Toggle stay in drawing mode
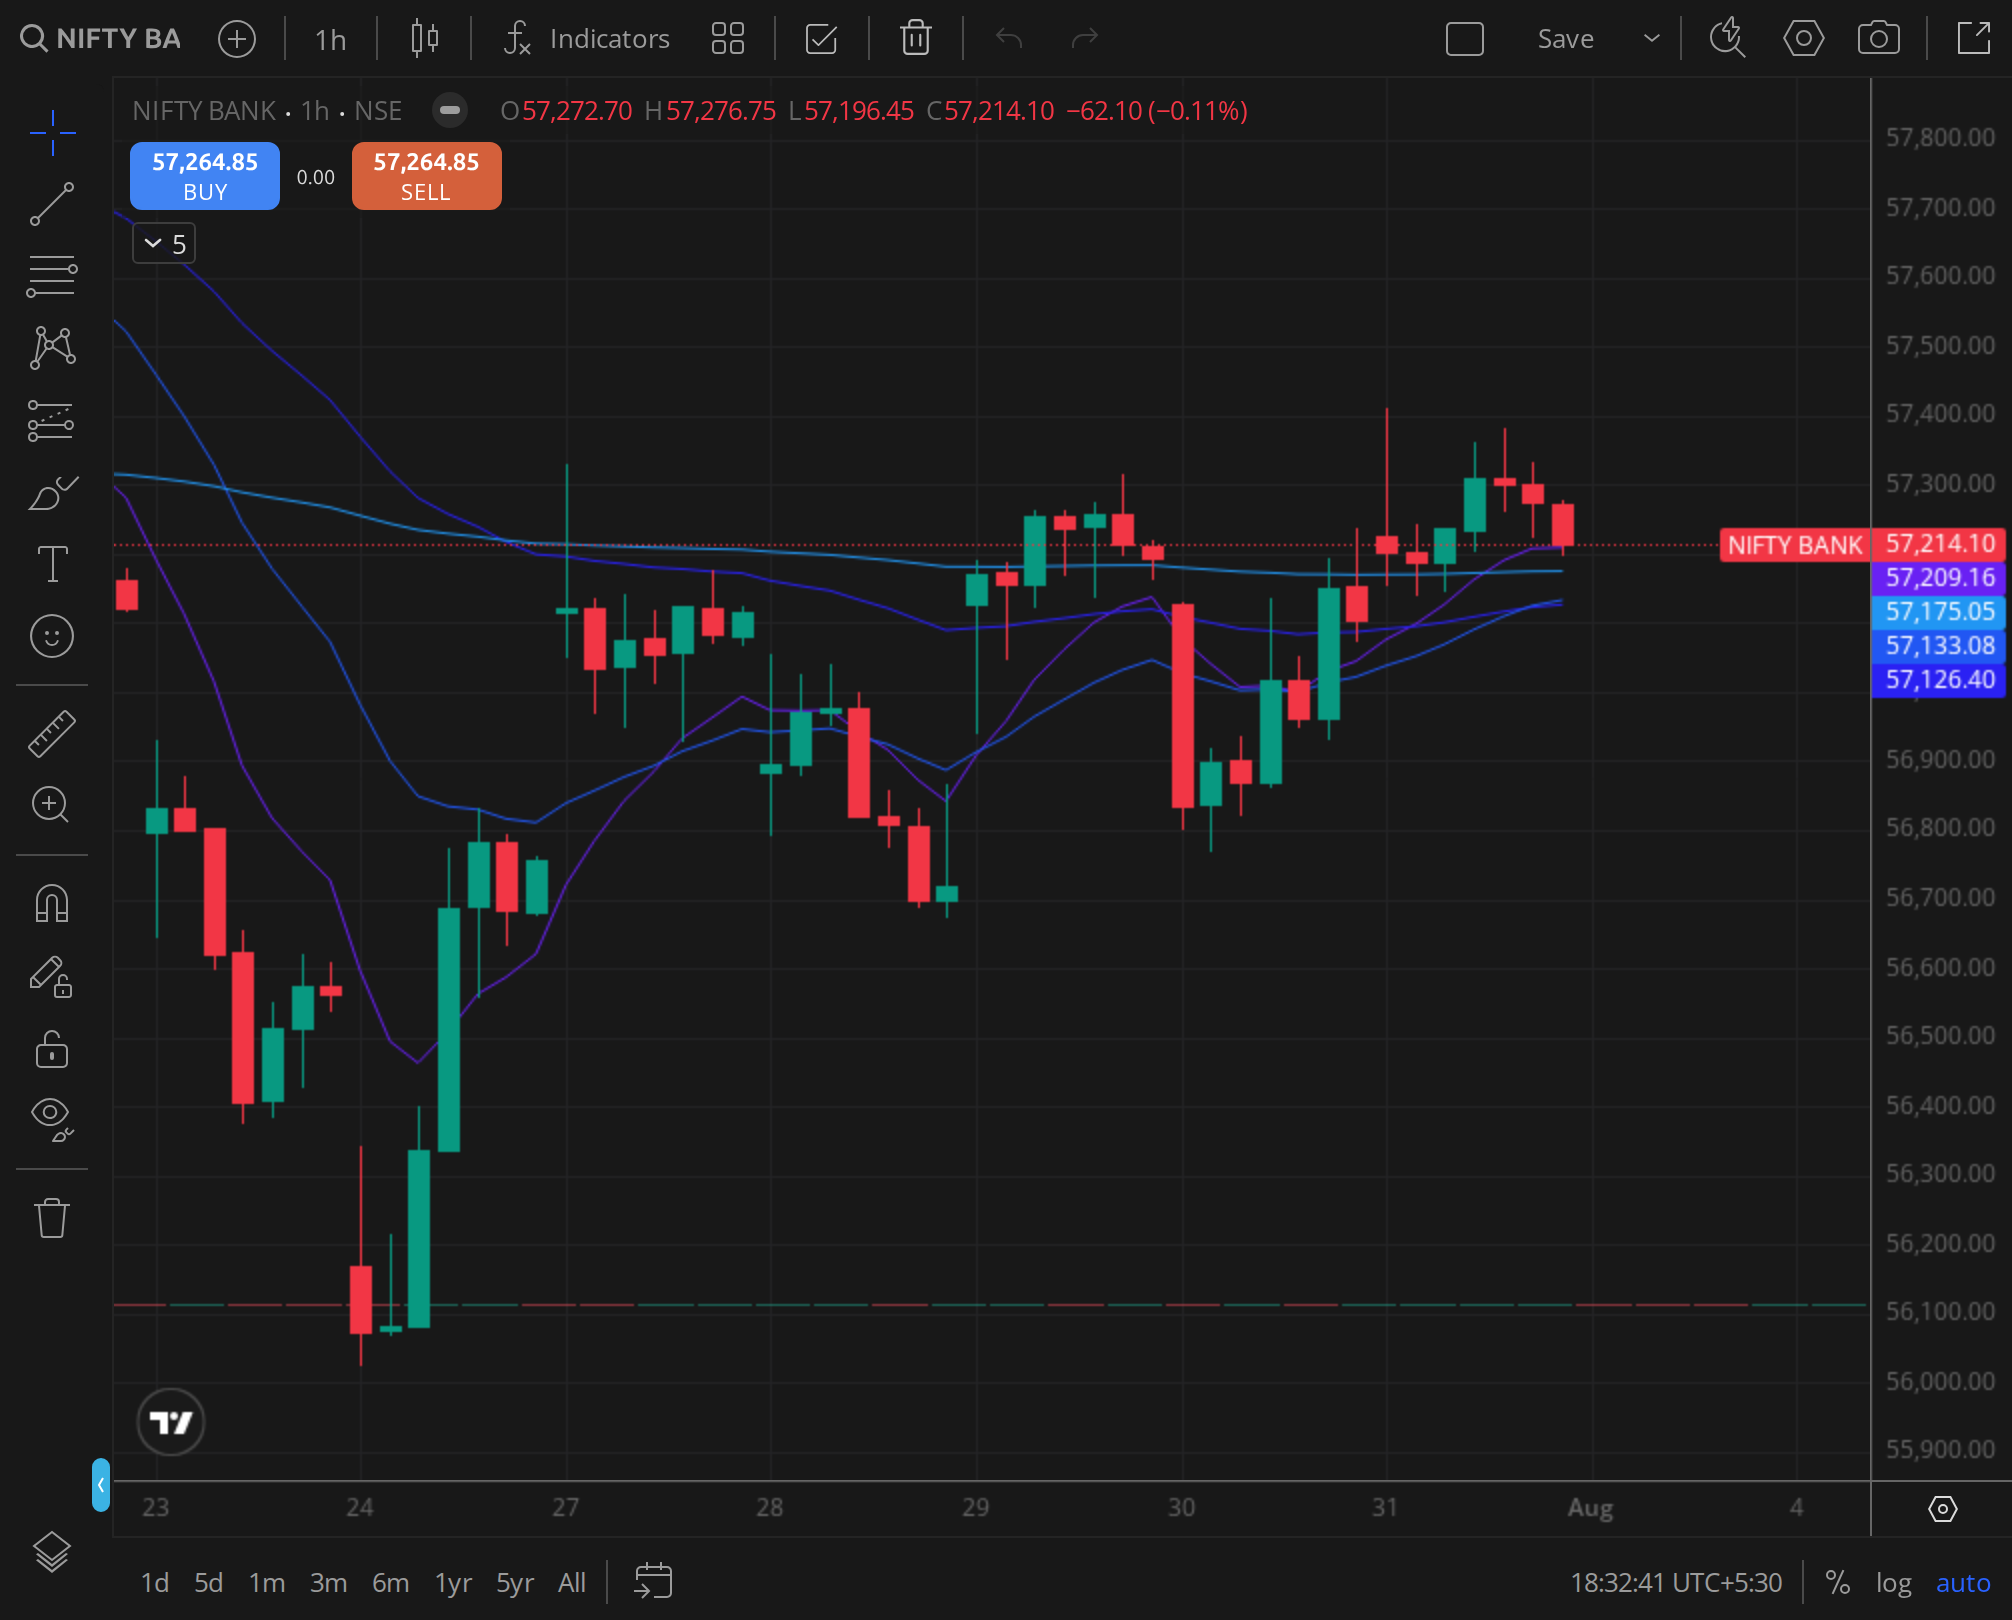This screenshot has height=1620, width=2012. point(52,976)
